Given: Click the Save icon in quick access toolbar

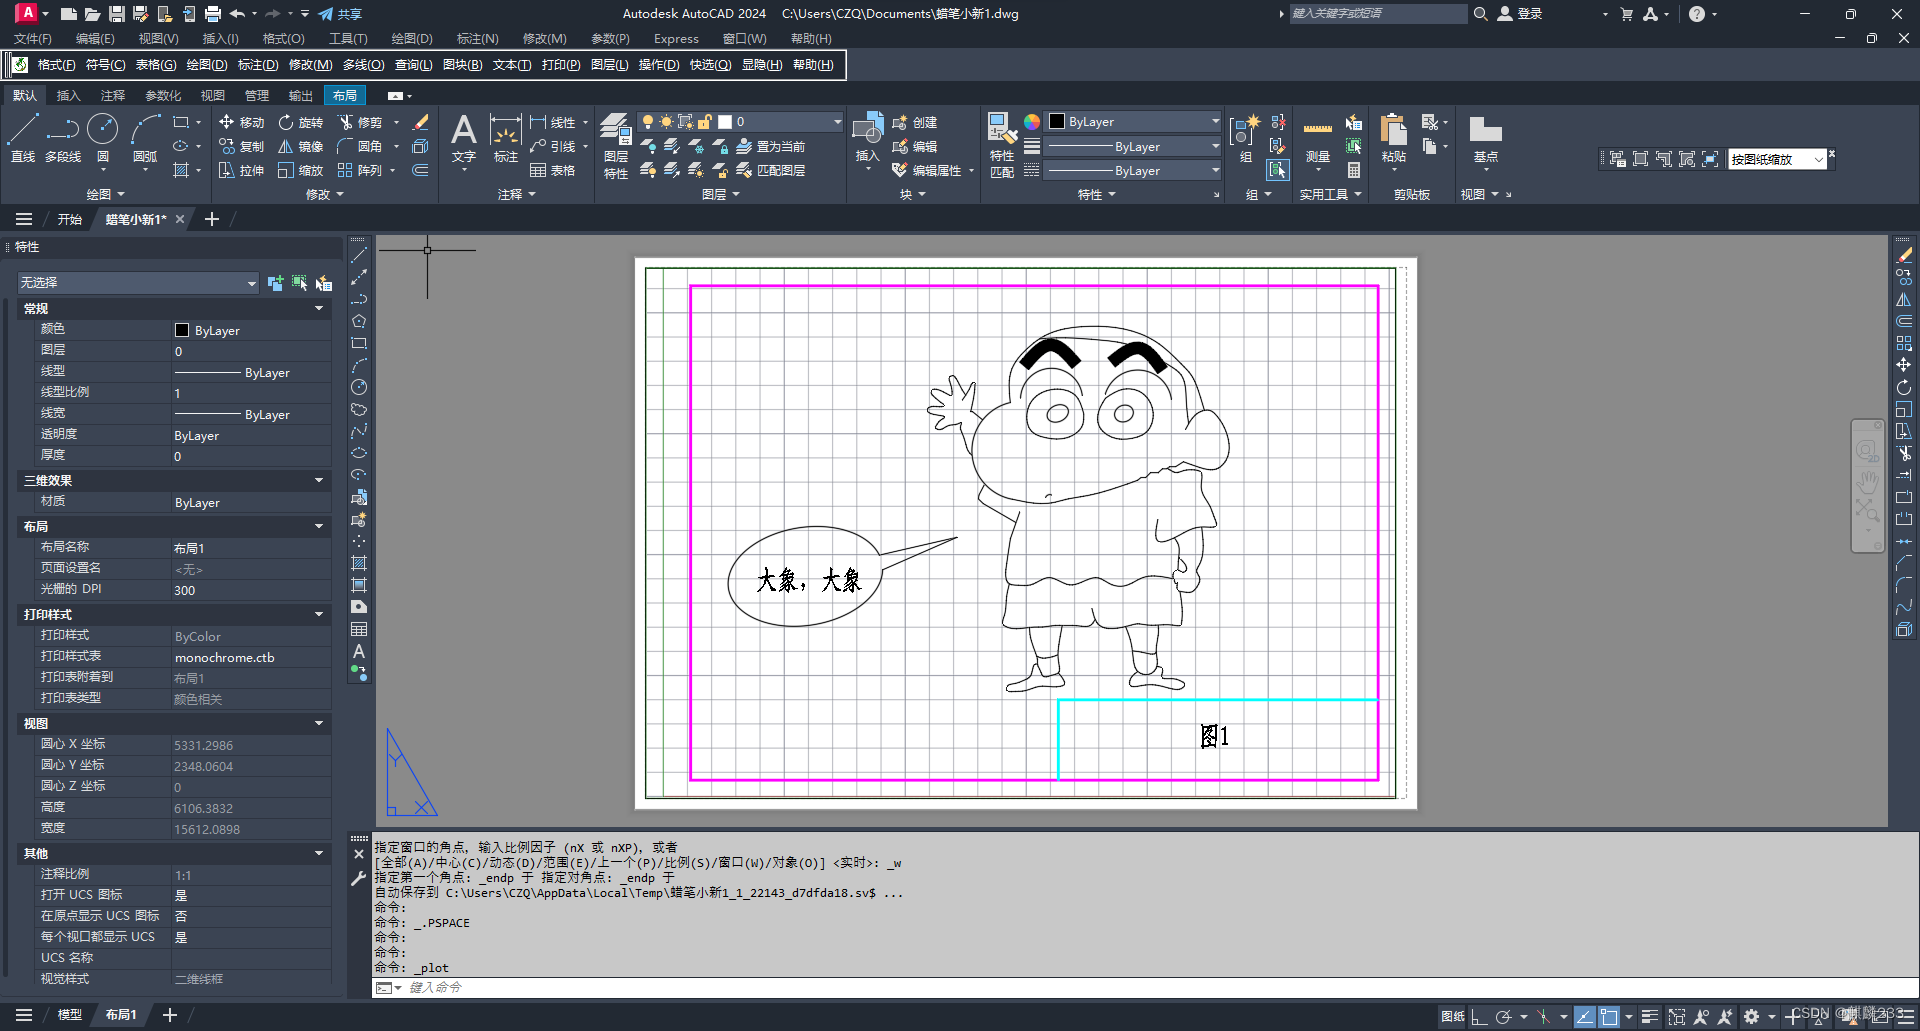Looking at the screenshot, I should (116, 14).
